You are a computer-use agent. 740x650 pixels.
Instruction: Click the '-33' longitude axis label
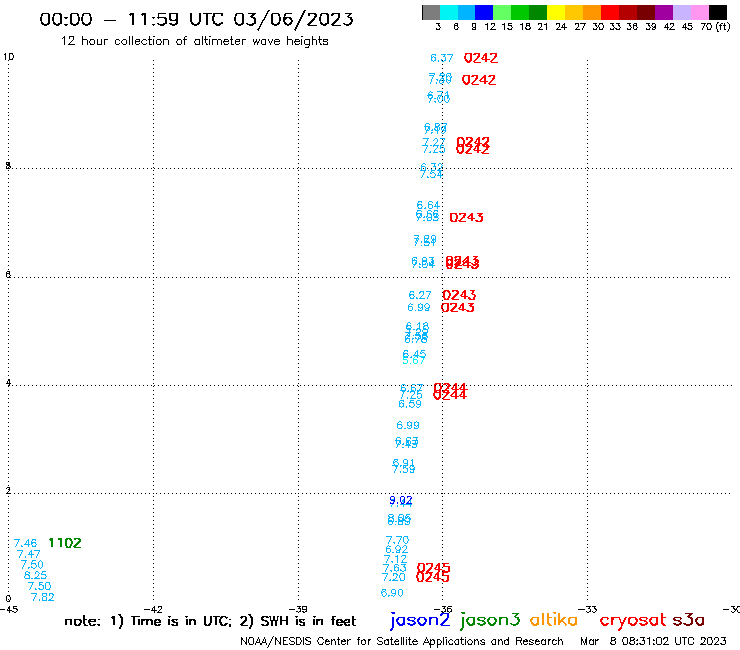tap(588, 609)
